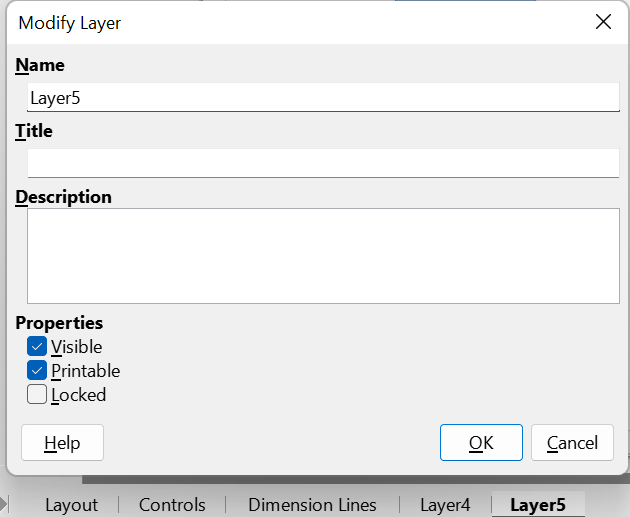Select the Layer5 tab
Image resolution: width=630 pixels, height=517 pixels.
click(538, 505)
